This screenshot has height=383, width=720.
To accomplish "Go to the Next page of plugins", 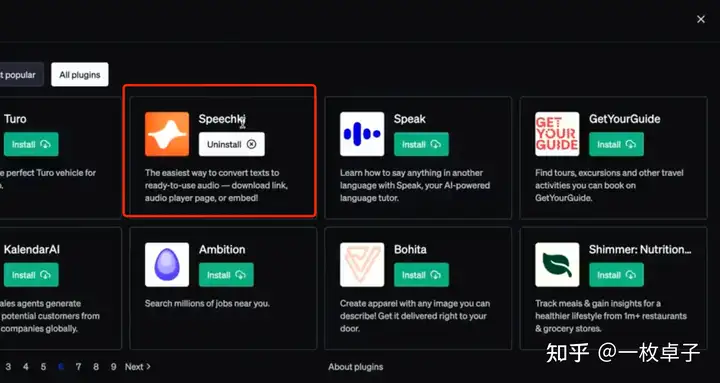I will pos(138,366).
